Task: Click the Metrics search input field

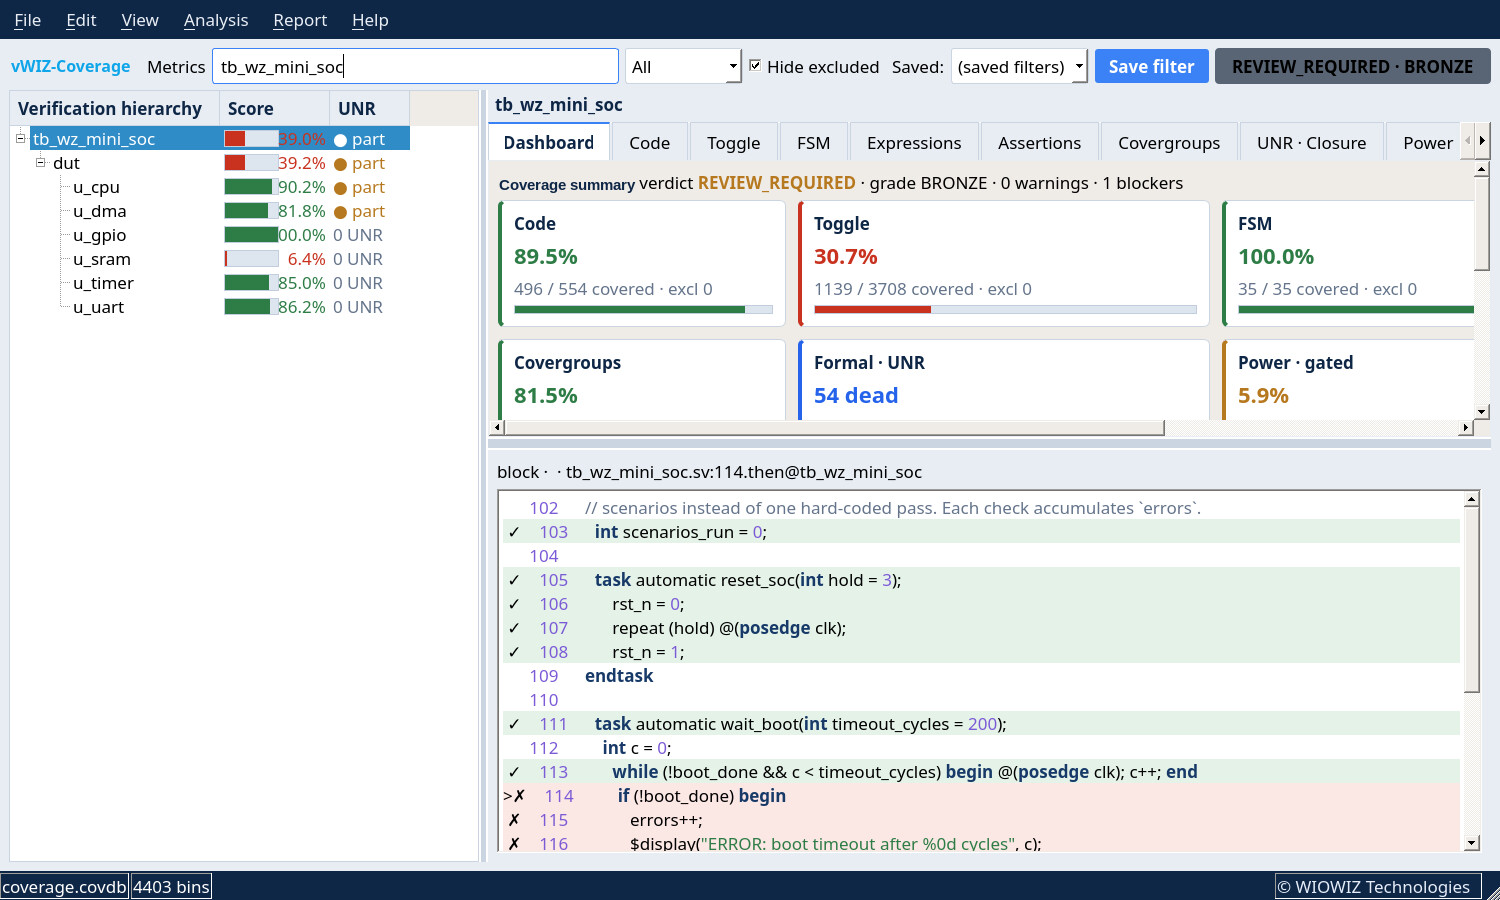Action: click(415, 66)
